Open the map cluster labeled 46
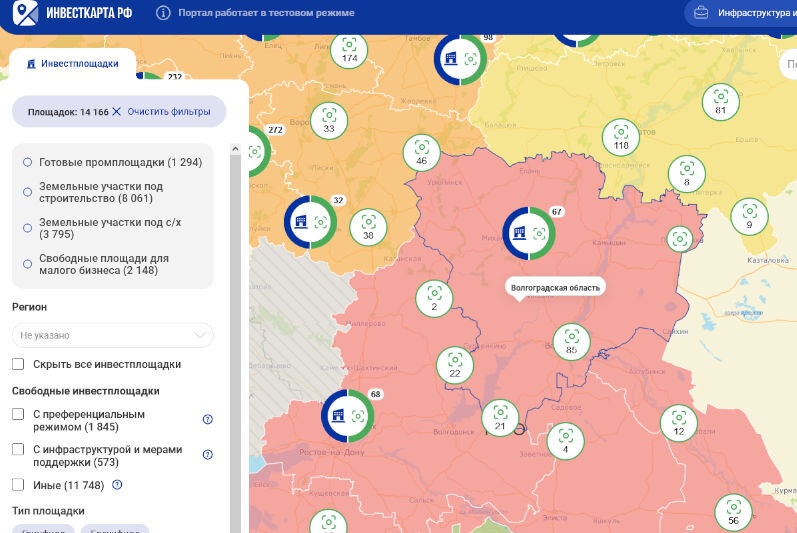Viewport: 797px width, 533px height. pos(421,153)
